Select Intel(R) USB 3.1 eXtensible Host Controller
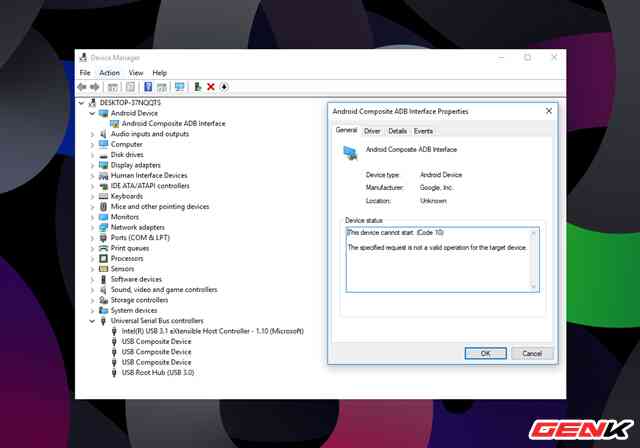 tap(213, 331)
